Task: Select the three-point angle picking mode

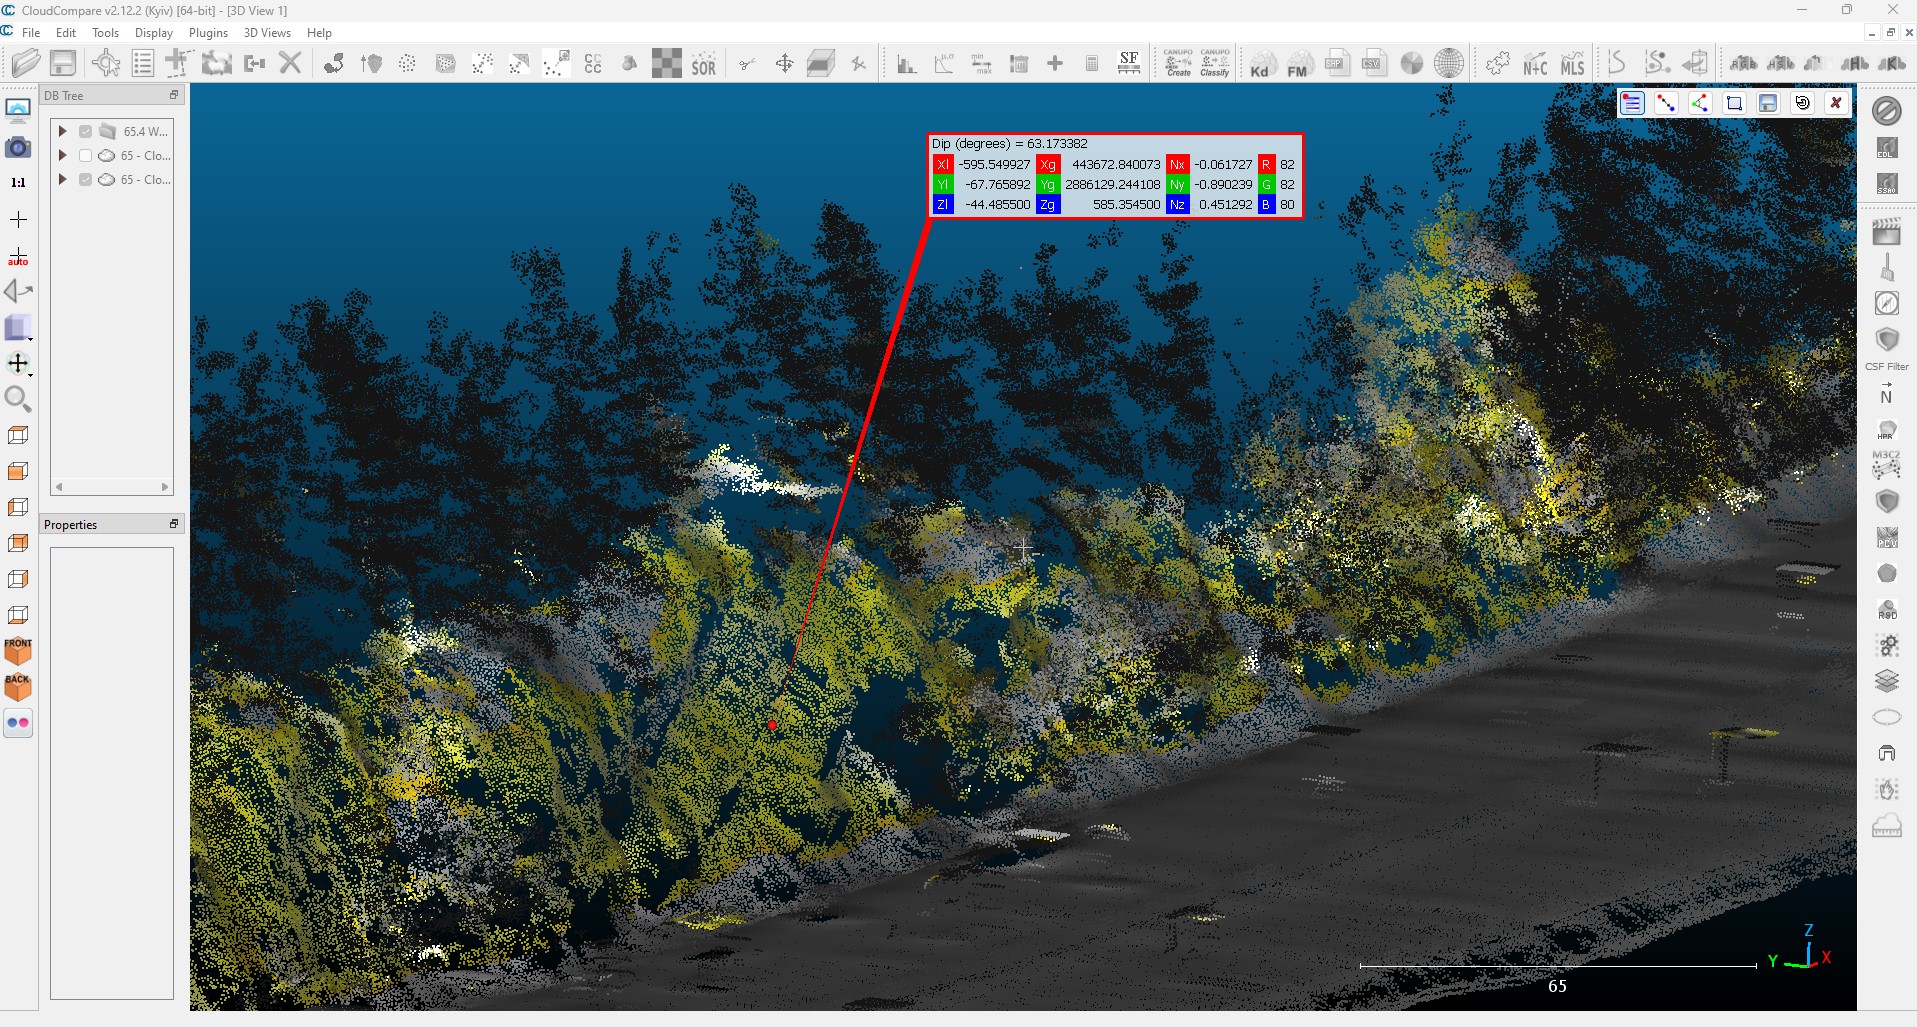Action: [1700, 103]
